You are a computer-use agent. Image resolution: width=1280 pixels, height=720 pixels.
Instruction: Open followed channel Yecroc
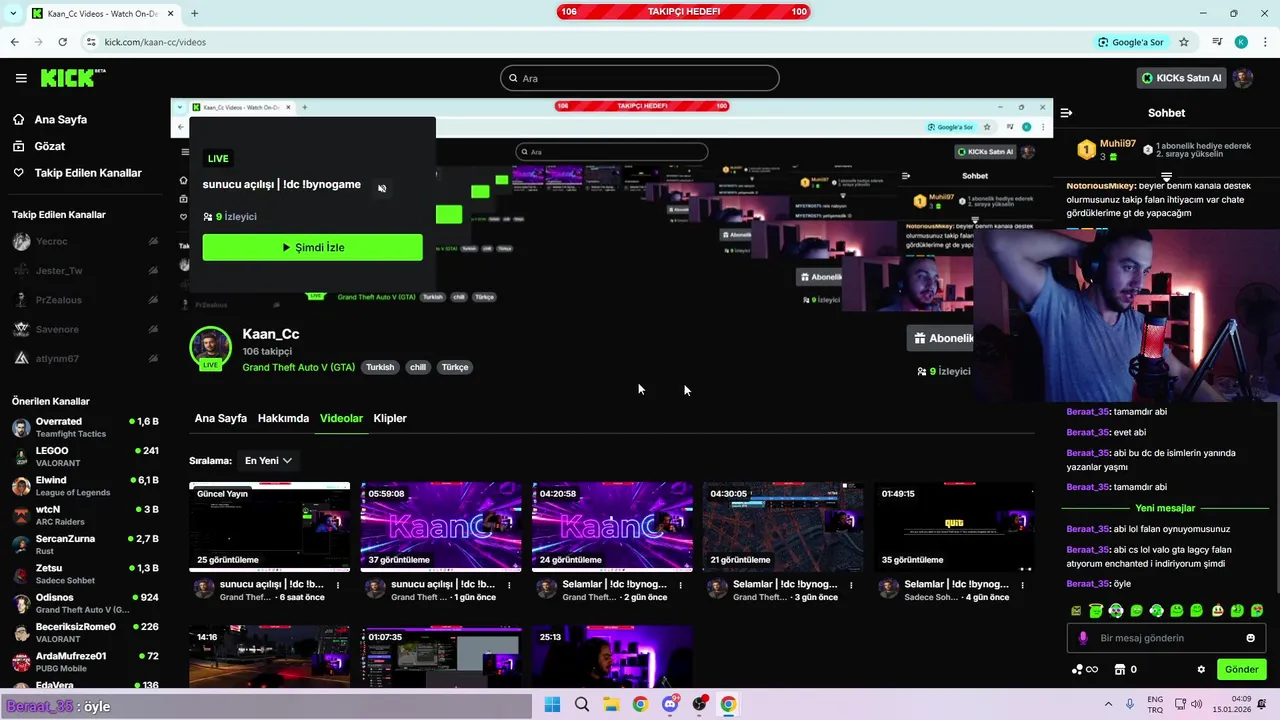[x=85, y=241]
